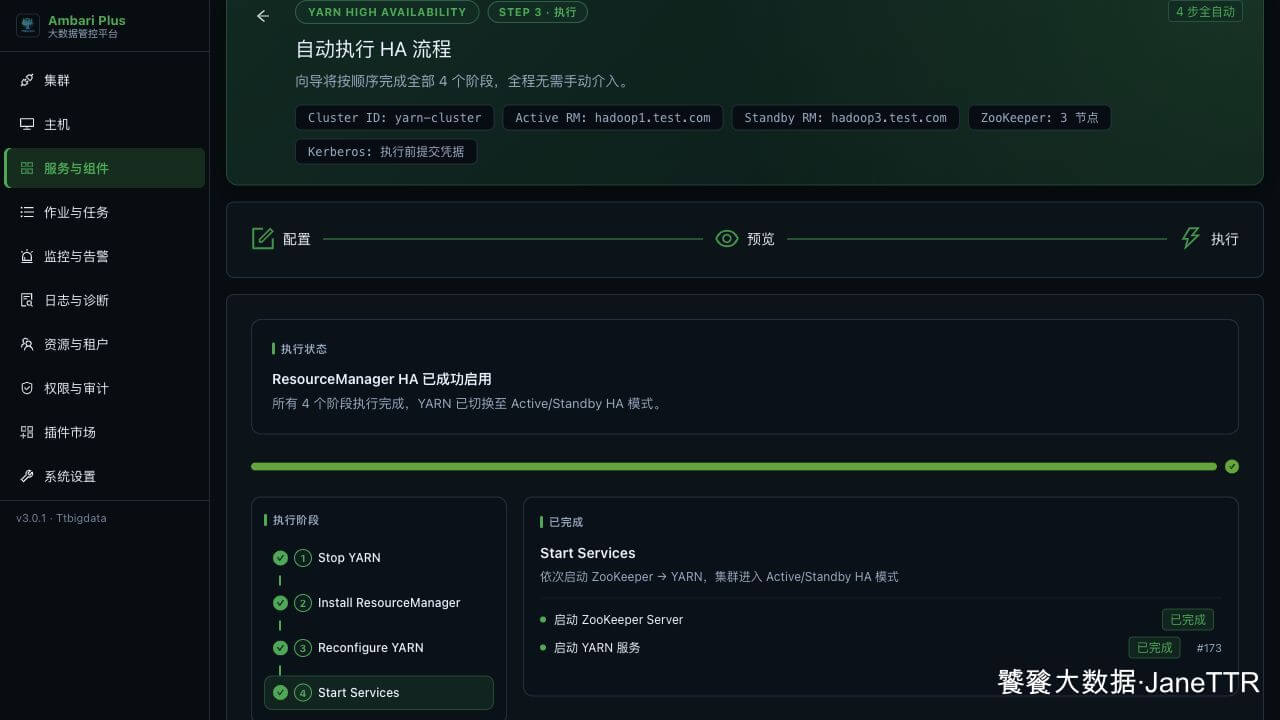The image size is (1280, 720).
Task: Click the wrench icon beside 系统设置
Action: (x=27, y=476)
